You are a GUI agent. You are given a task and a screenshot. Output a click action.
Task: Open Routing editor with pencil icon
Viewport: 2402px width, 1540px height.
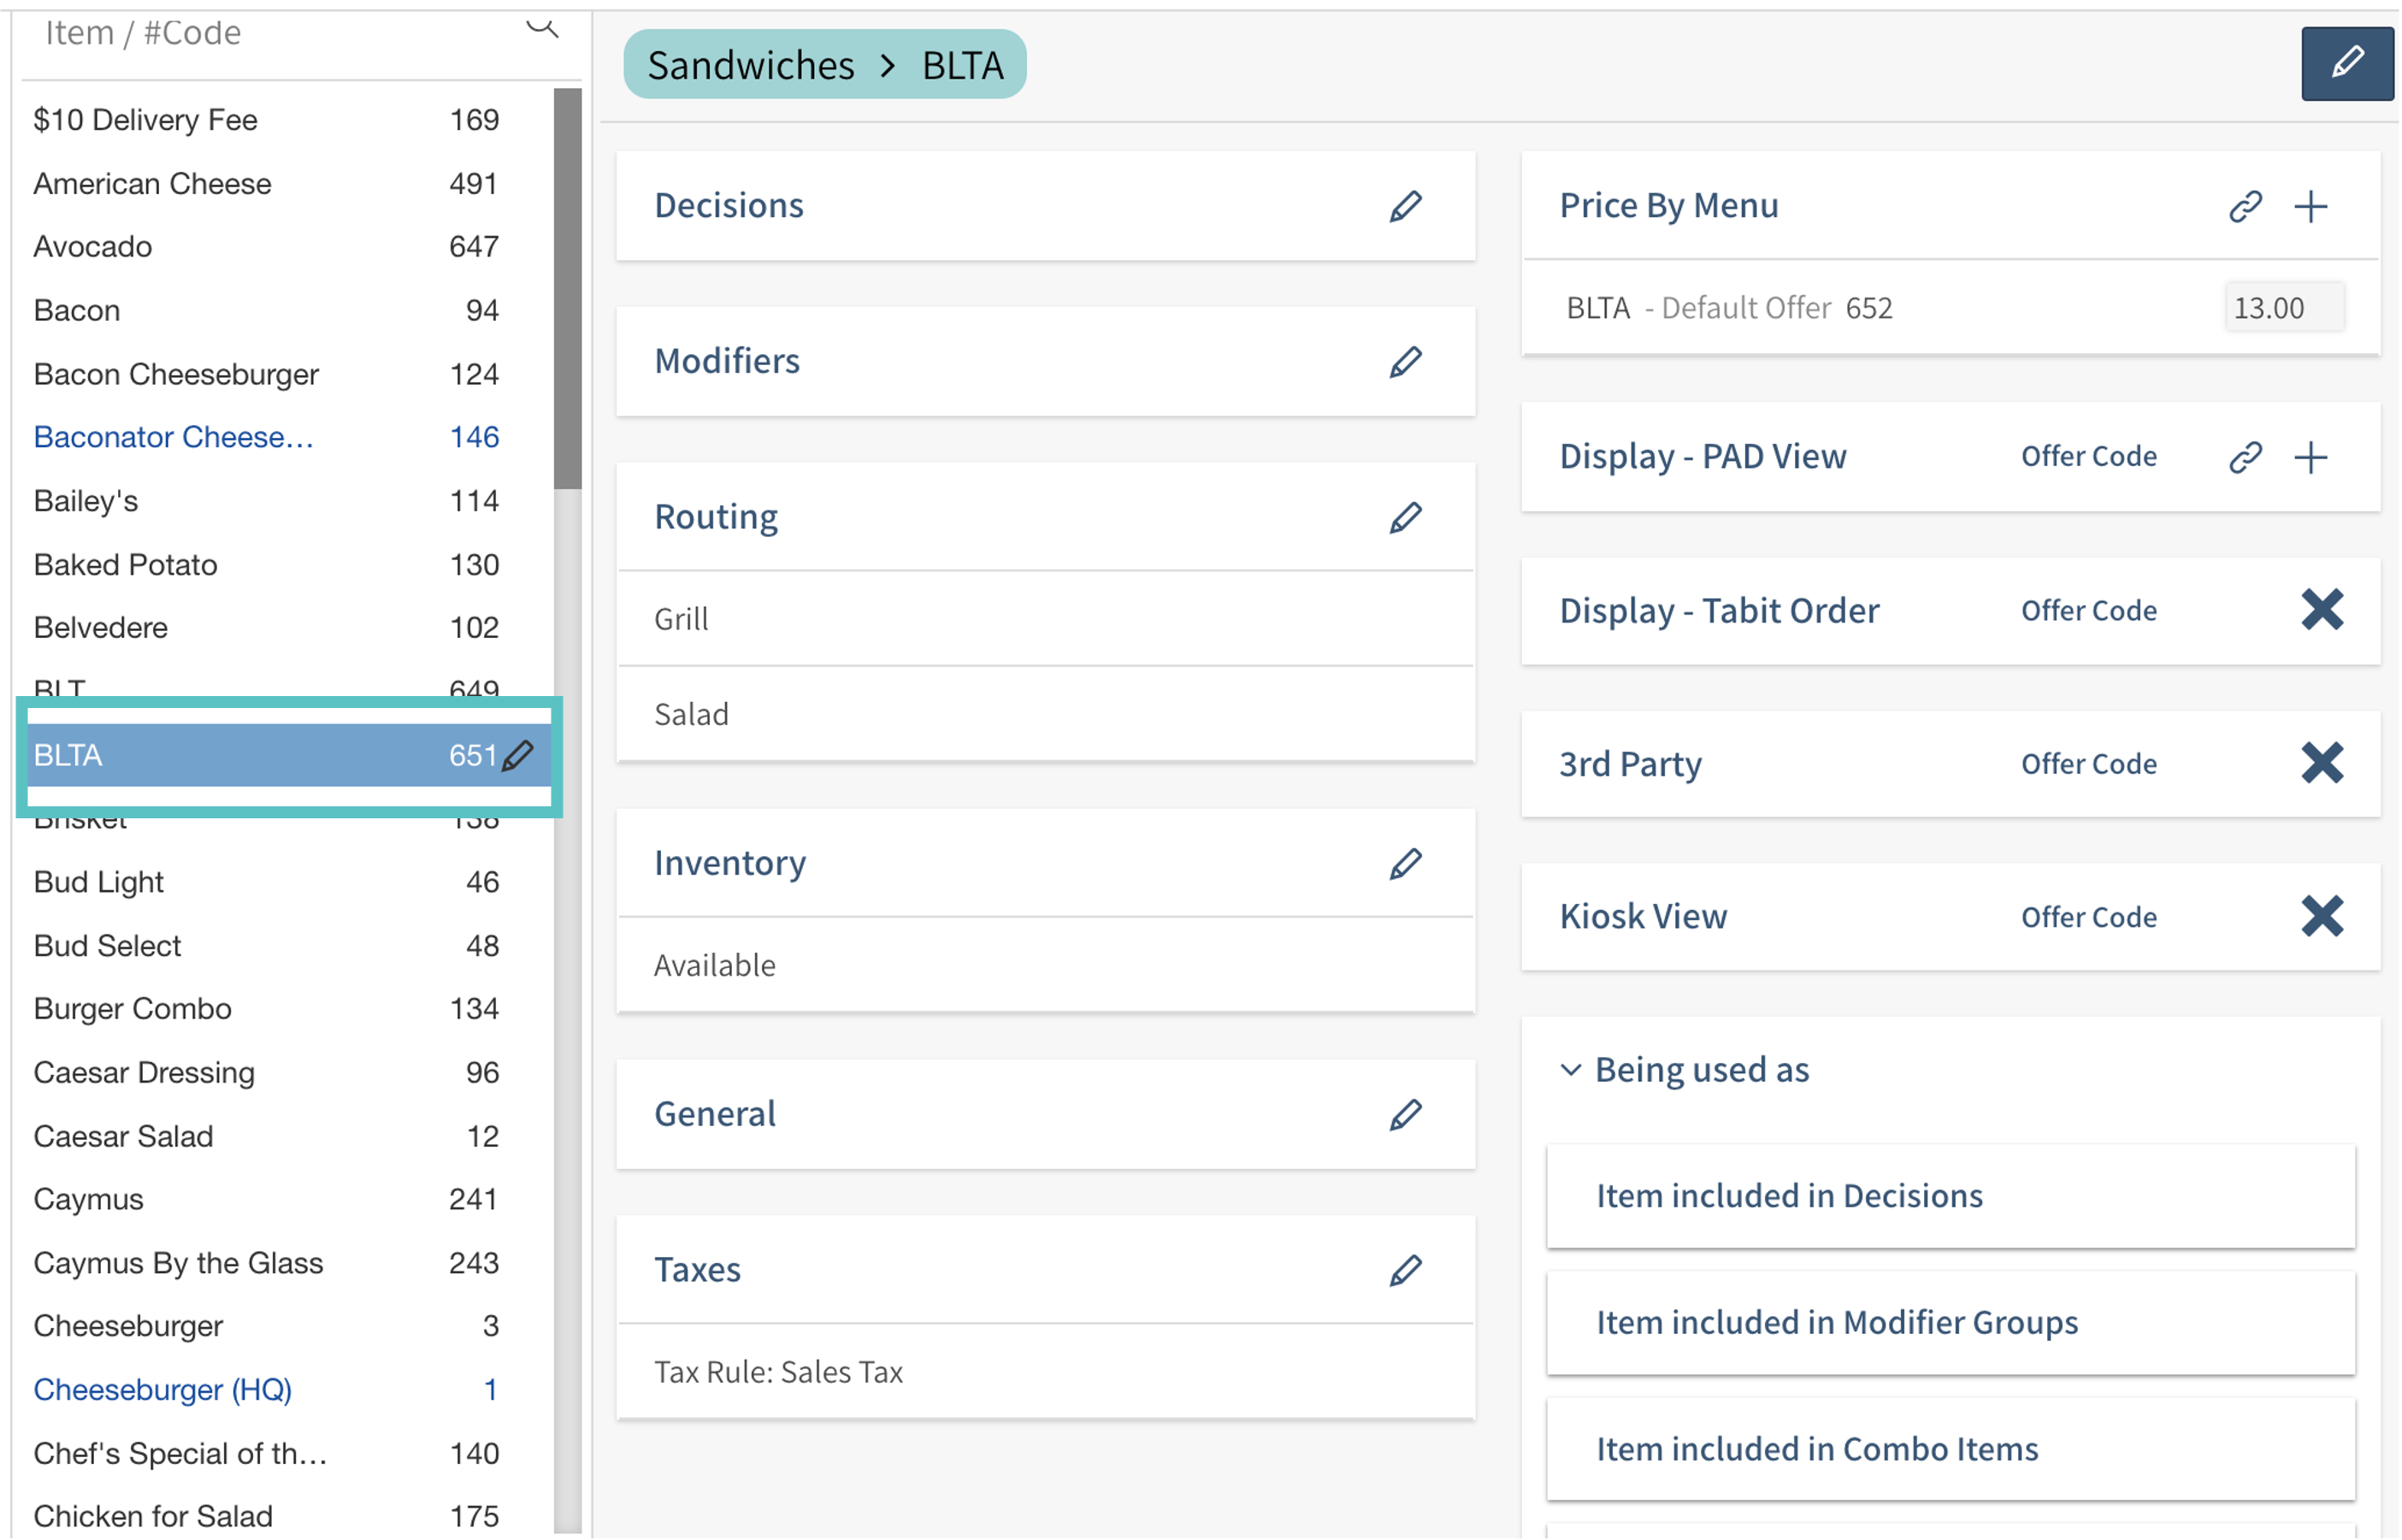pos(1405,517)
